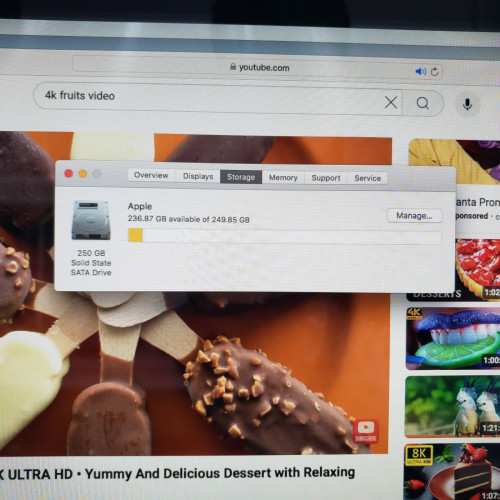Click the YouTube Subscribe watermark on the video
This screenshot has height=500, width=500.
point(366,432)
